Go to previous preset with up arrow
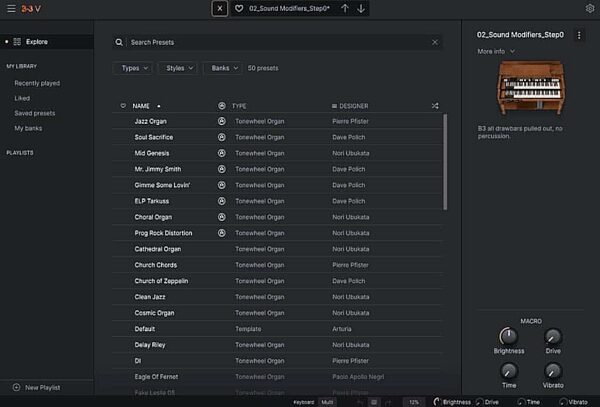600x407 pixels. pyautogui.click(x=345, y=8)
